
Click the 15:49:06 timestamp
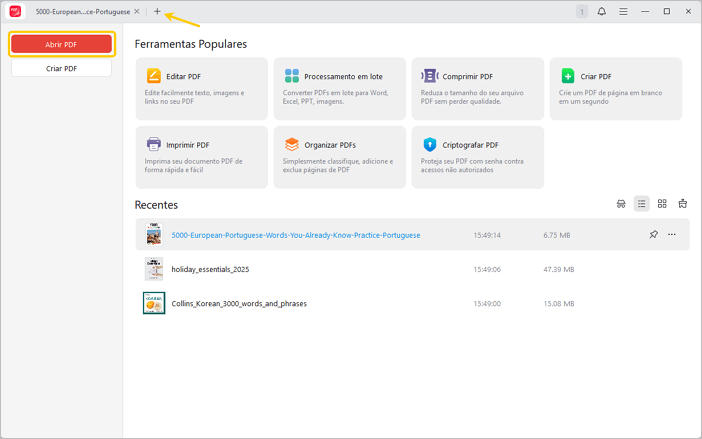tap(487, 269)
